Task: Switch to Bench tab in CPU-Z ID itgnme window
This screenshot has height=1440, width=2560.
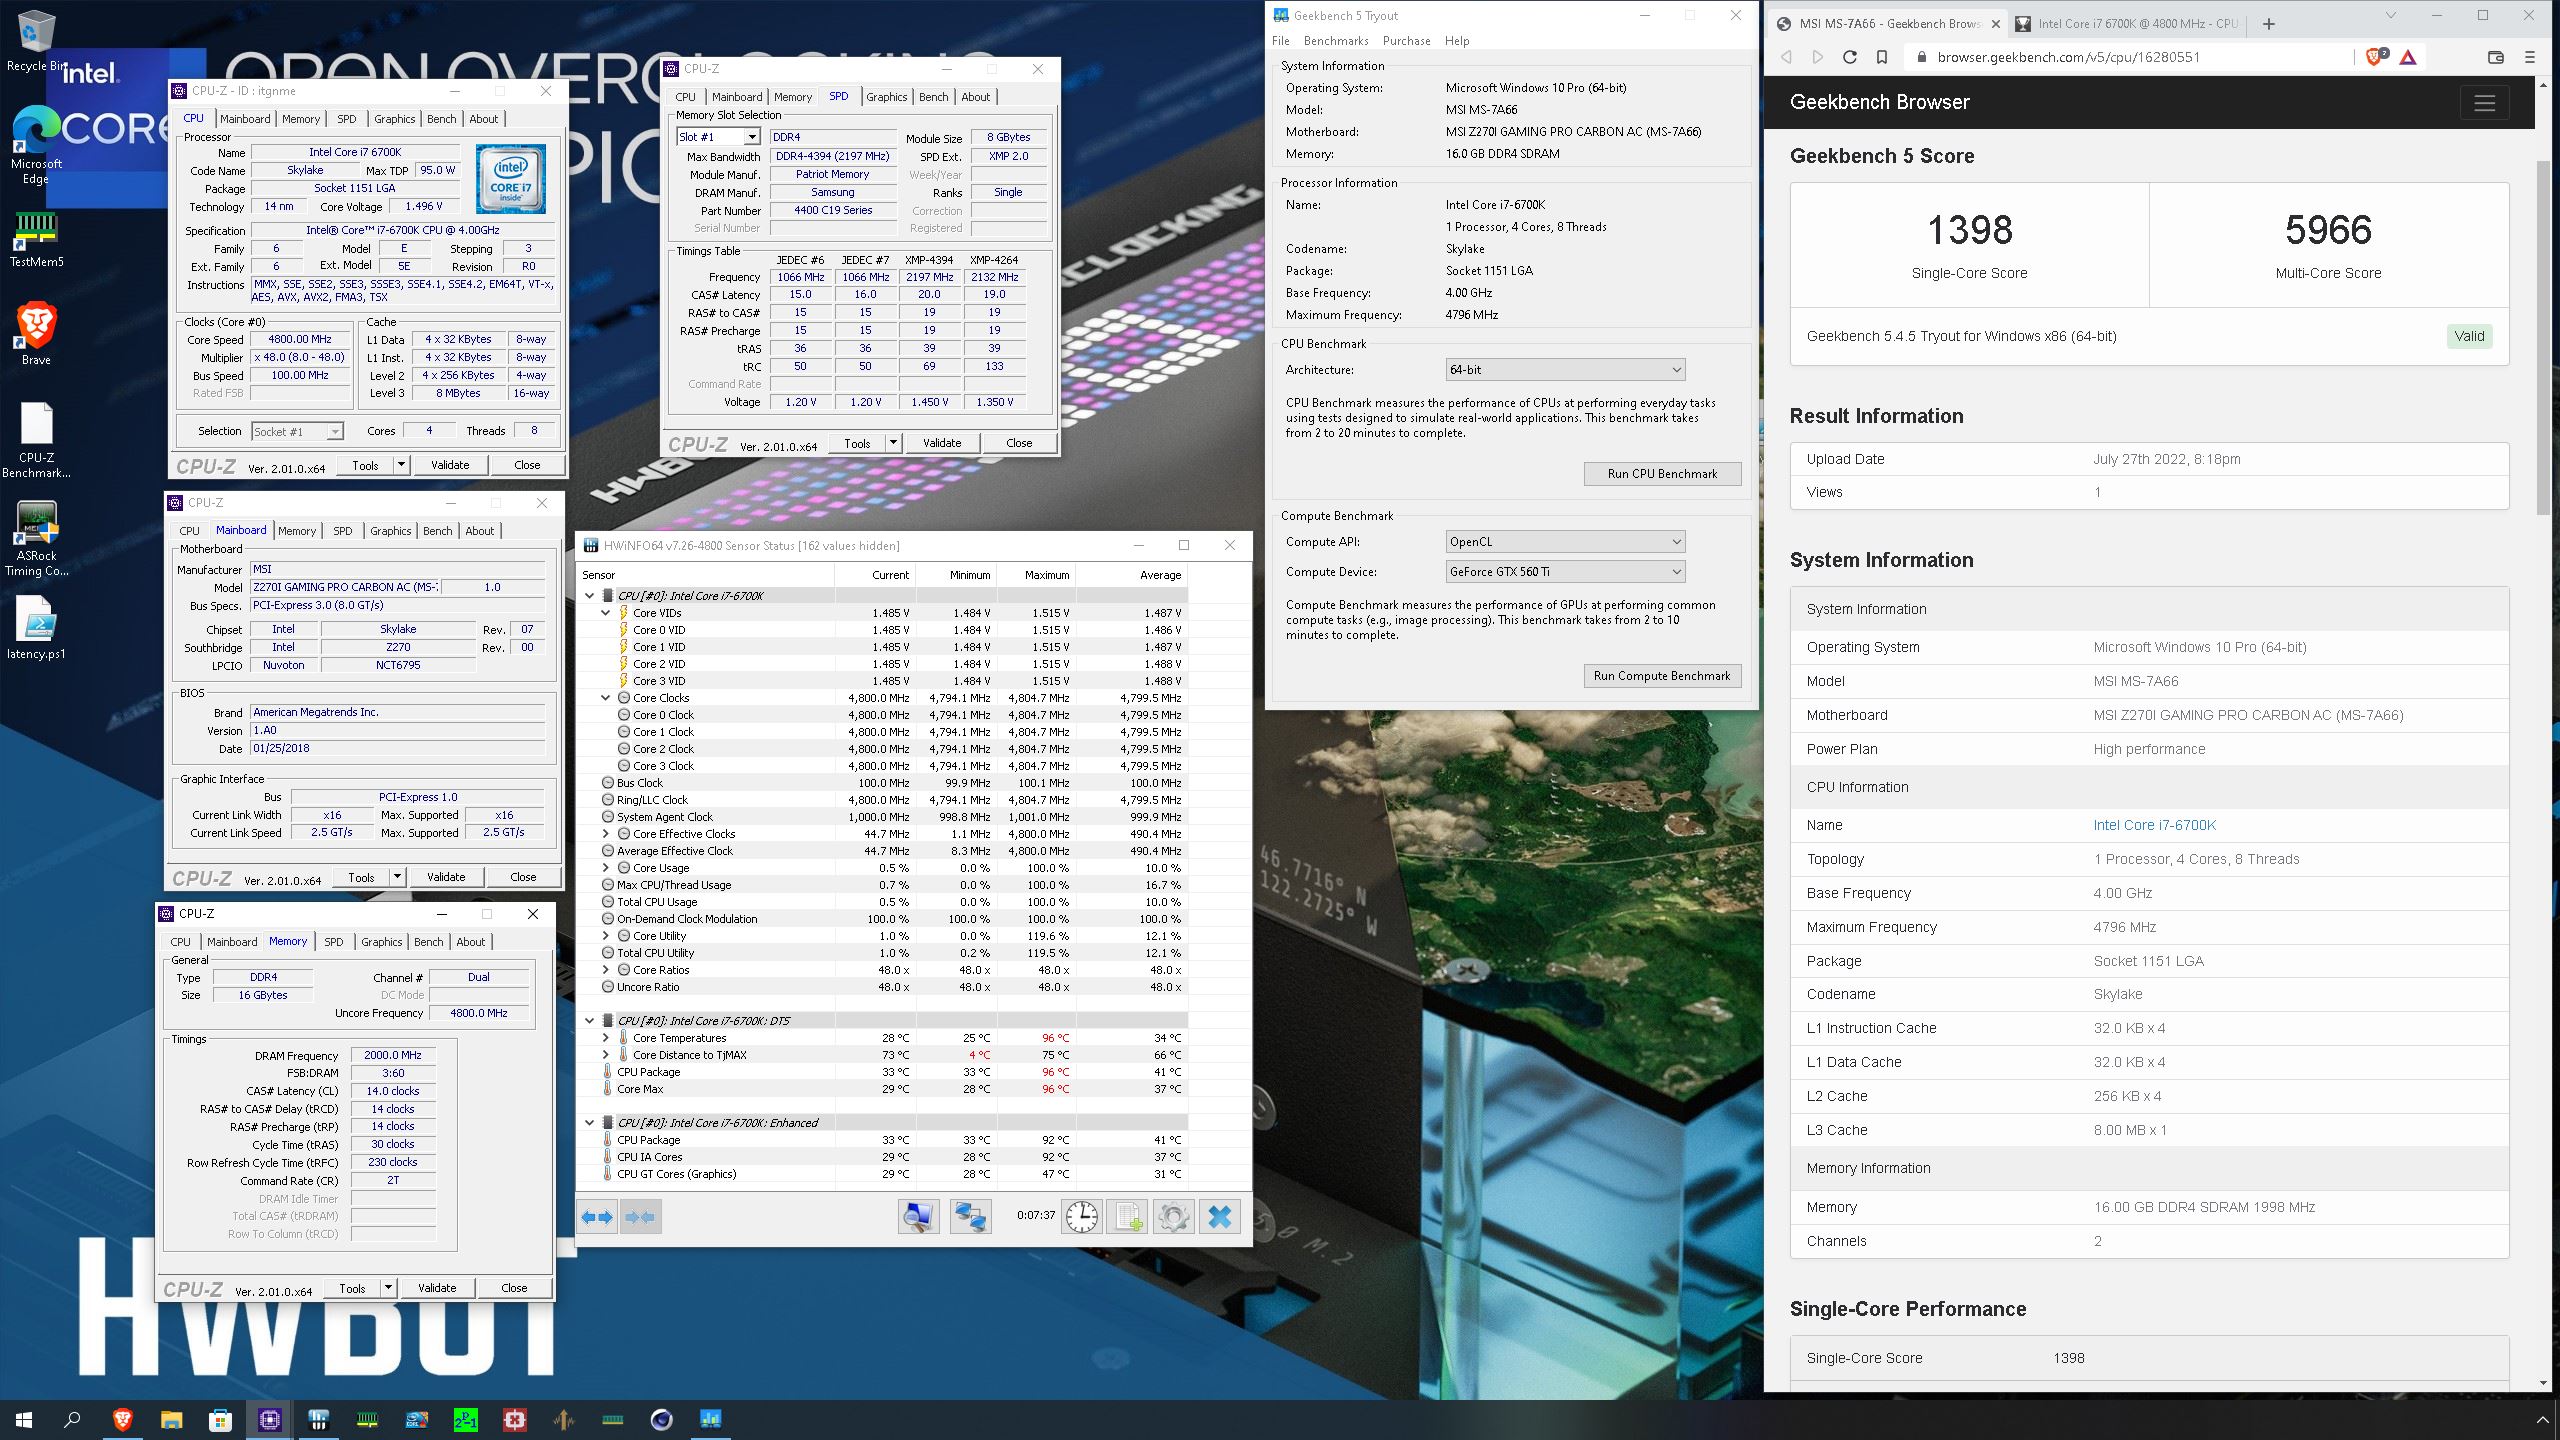Action: click(441, 119)
